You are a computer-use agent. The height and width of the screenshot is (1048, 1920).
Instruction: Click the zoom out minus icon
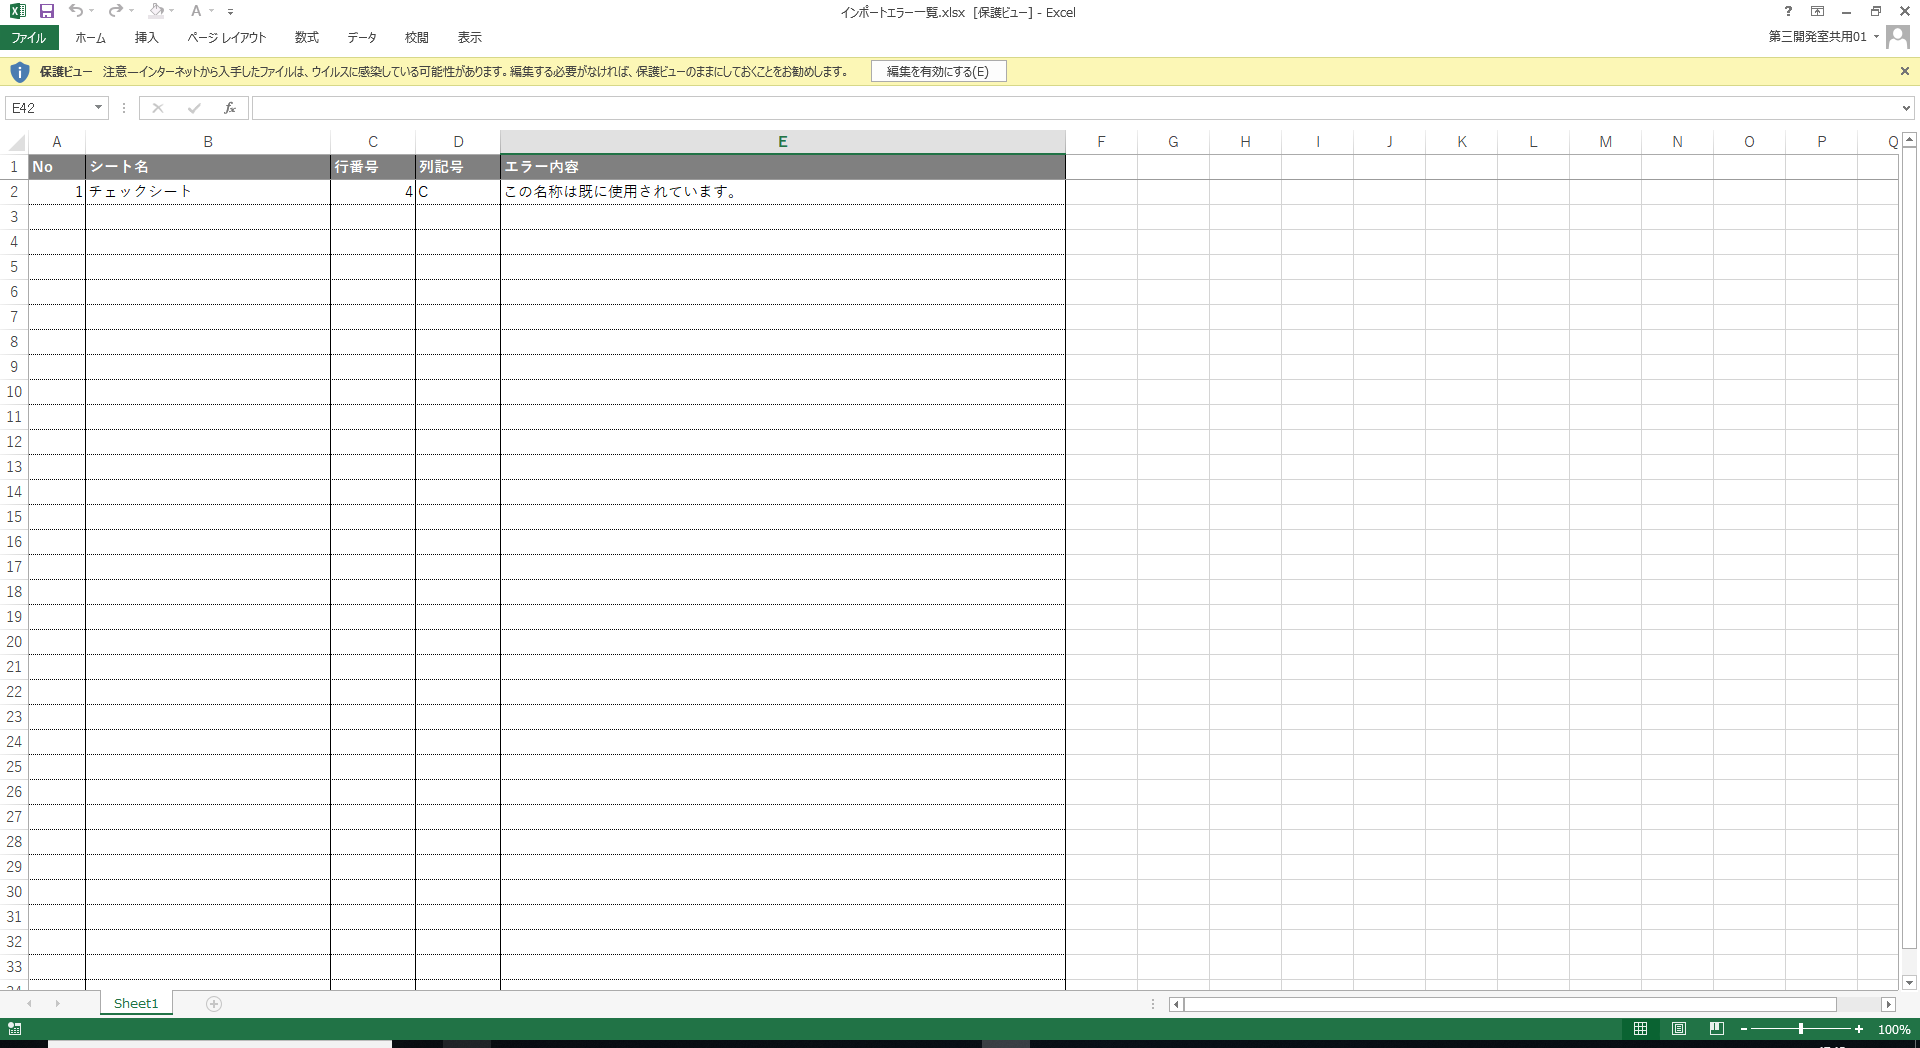[x=1744, y=1029]
